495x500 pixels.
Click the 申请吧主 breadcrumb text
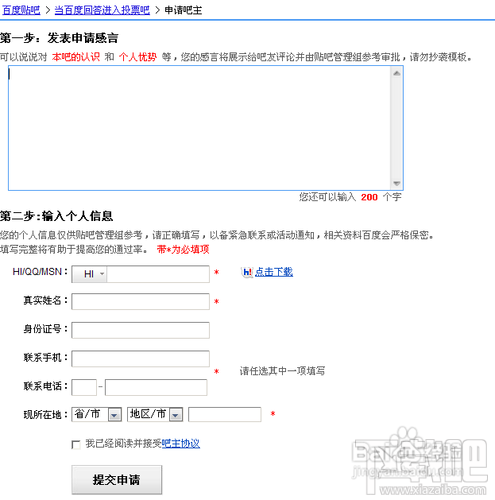click(183, 10)
